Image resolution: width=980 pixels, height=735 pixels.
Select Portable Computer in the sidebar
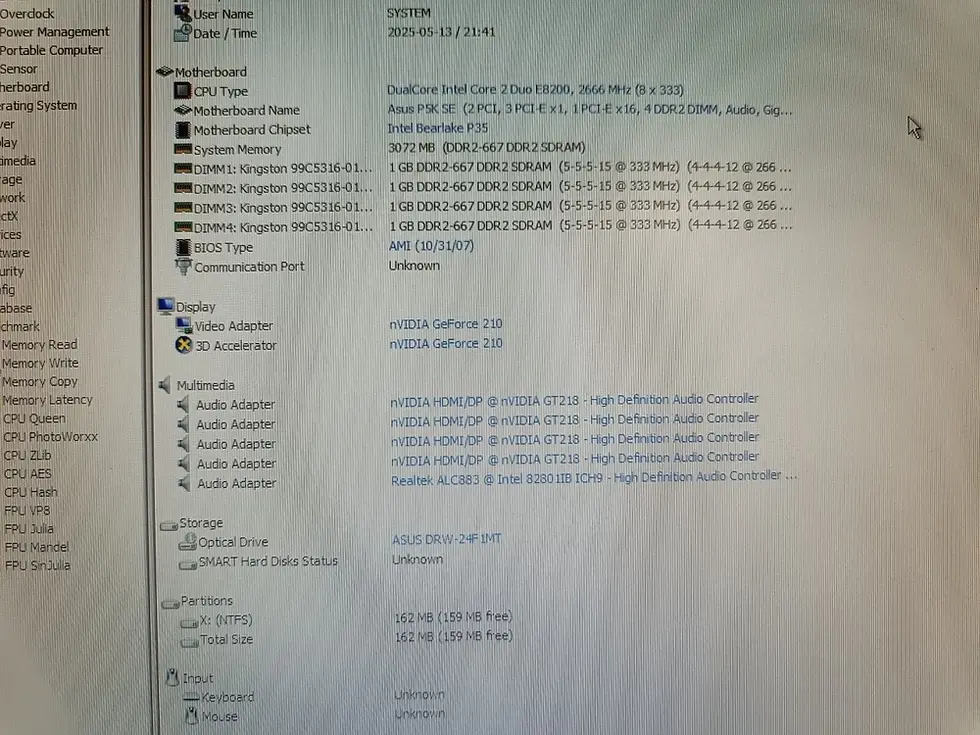51,50
